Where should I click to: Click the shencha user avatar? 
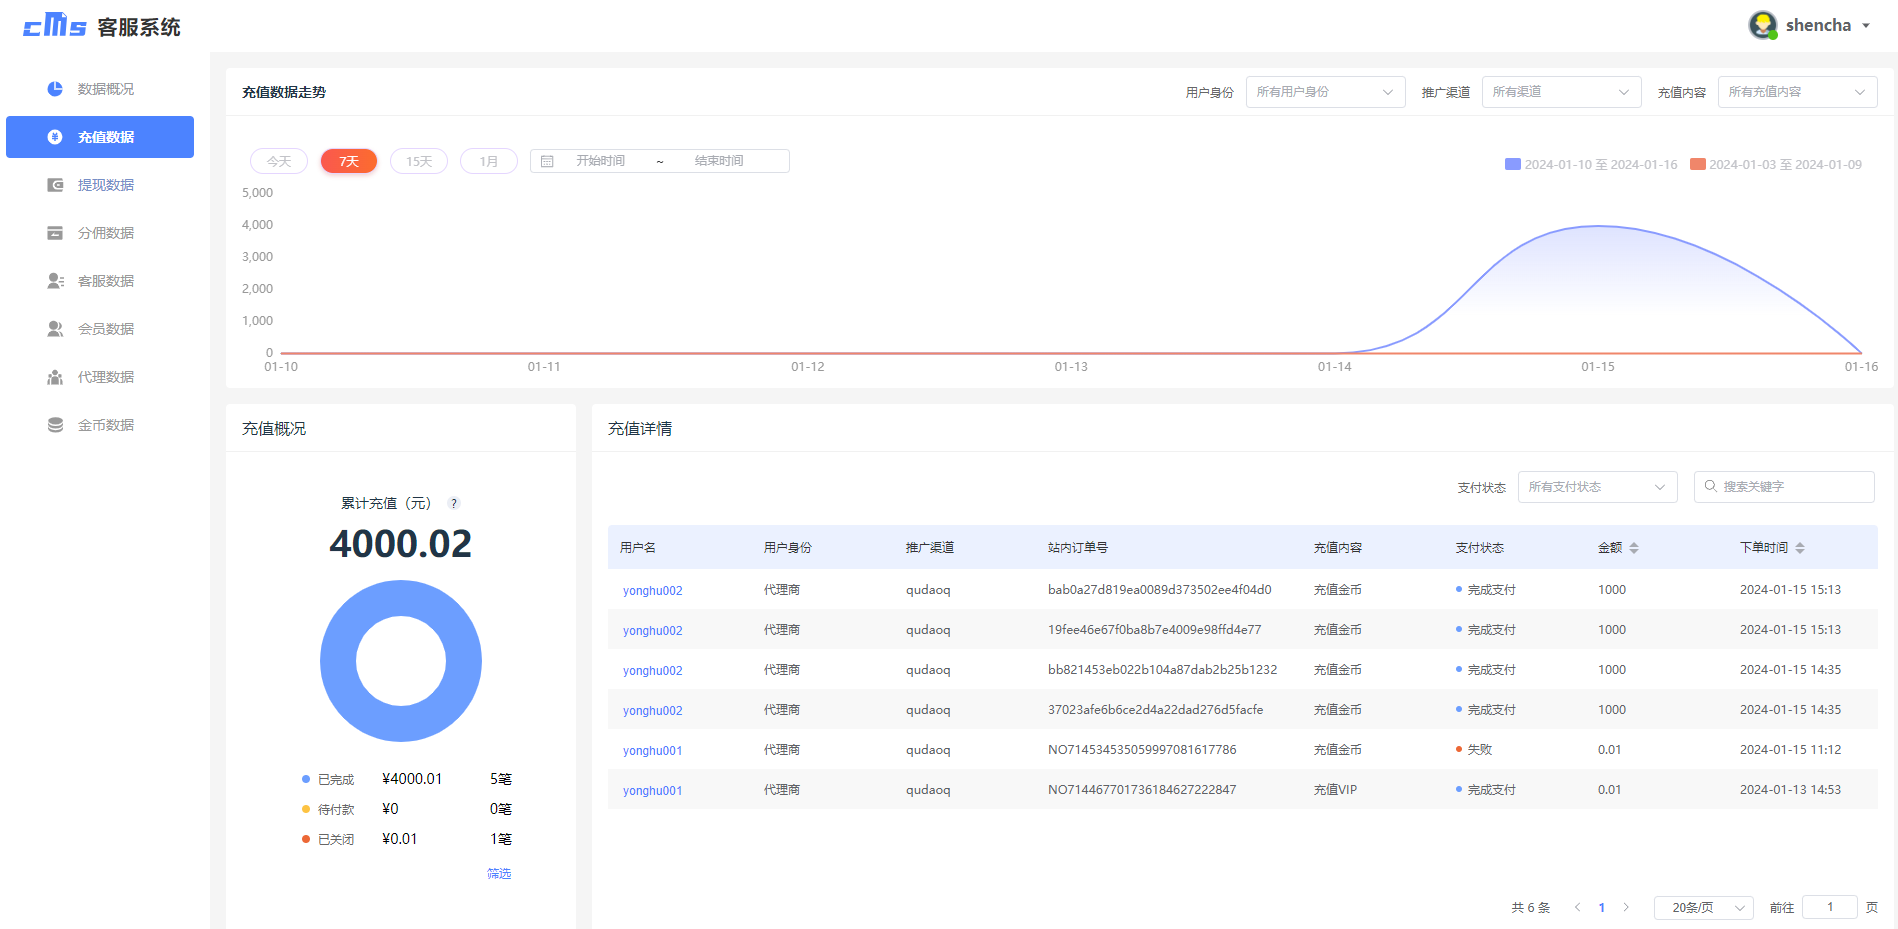point(1763,25)
